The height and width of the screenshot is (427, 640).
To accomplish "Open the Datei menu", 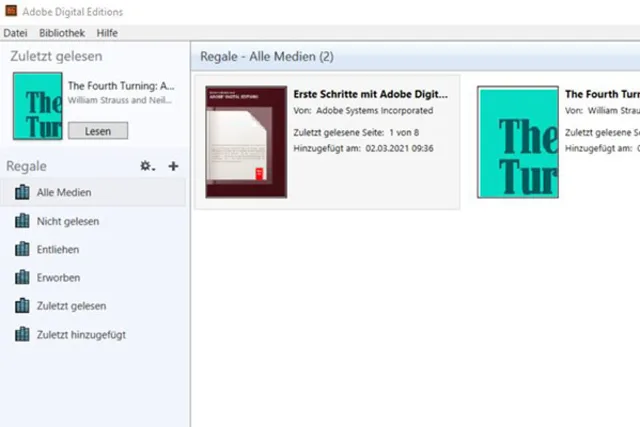I will tap(15, 33).
